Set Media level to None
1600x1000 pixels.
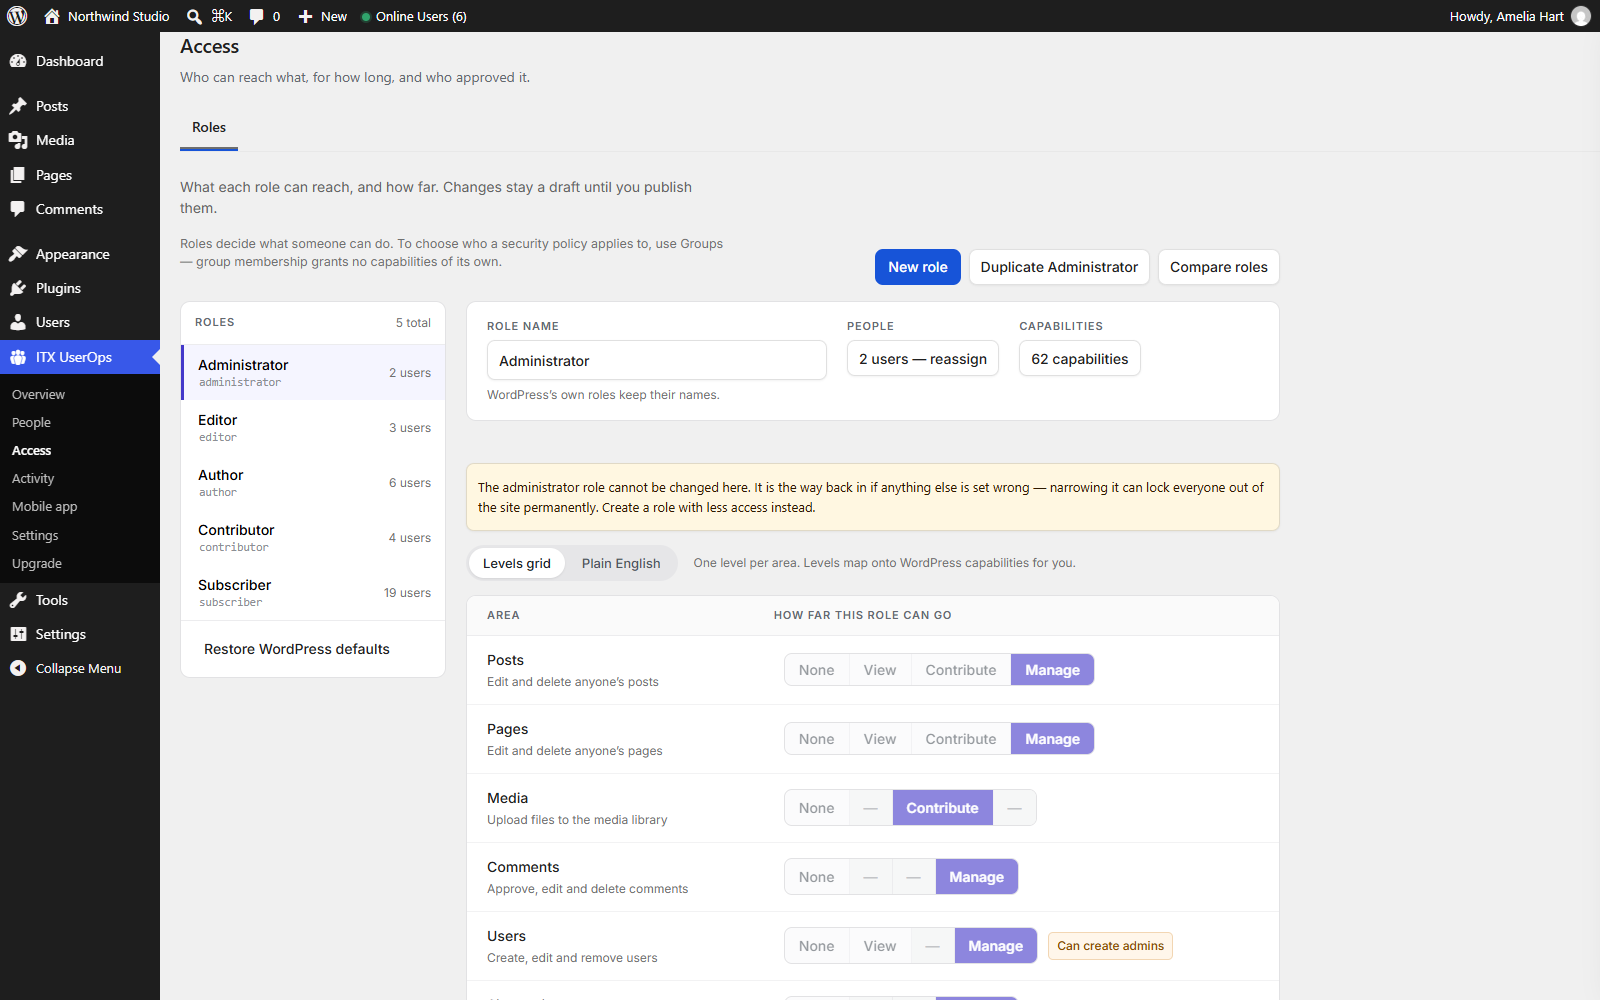(816, 808)
